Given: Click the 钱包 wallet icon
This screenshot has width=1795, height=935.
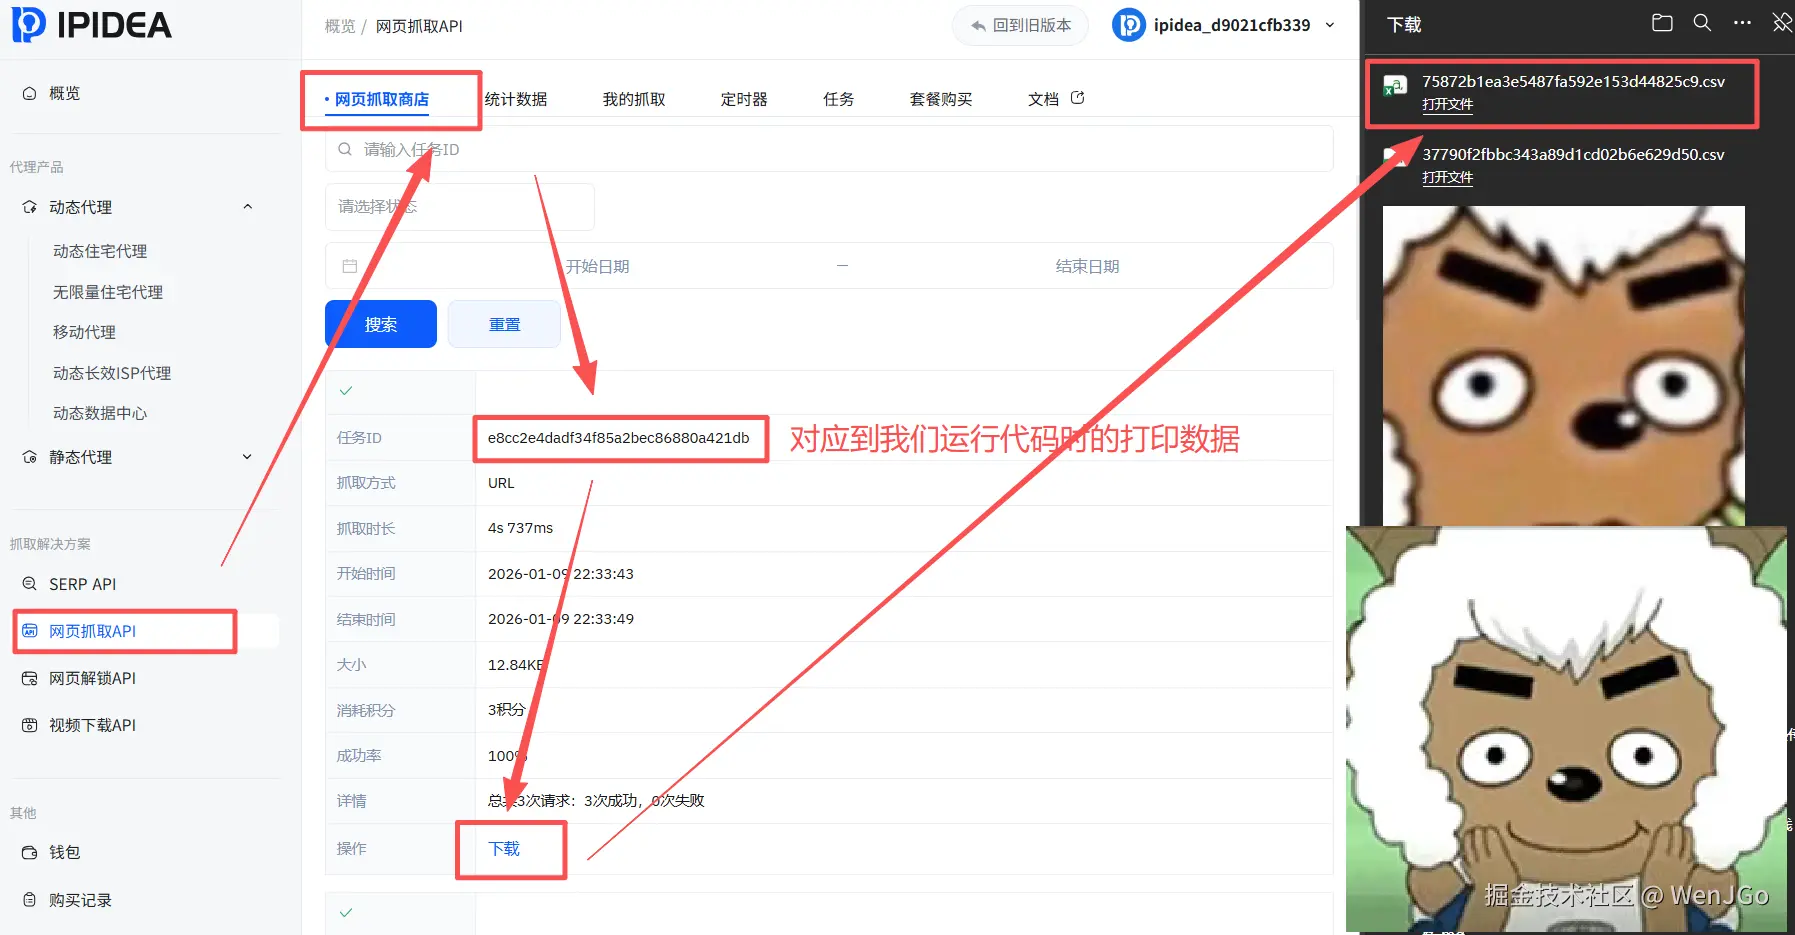Looking at the screenshot, I should coord(30,852).
